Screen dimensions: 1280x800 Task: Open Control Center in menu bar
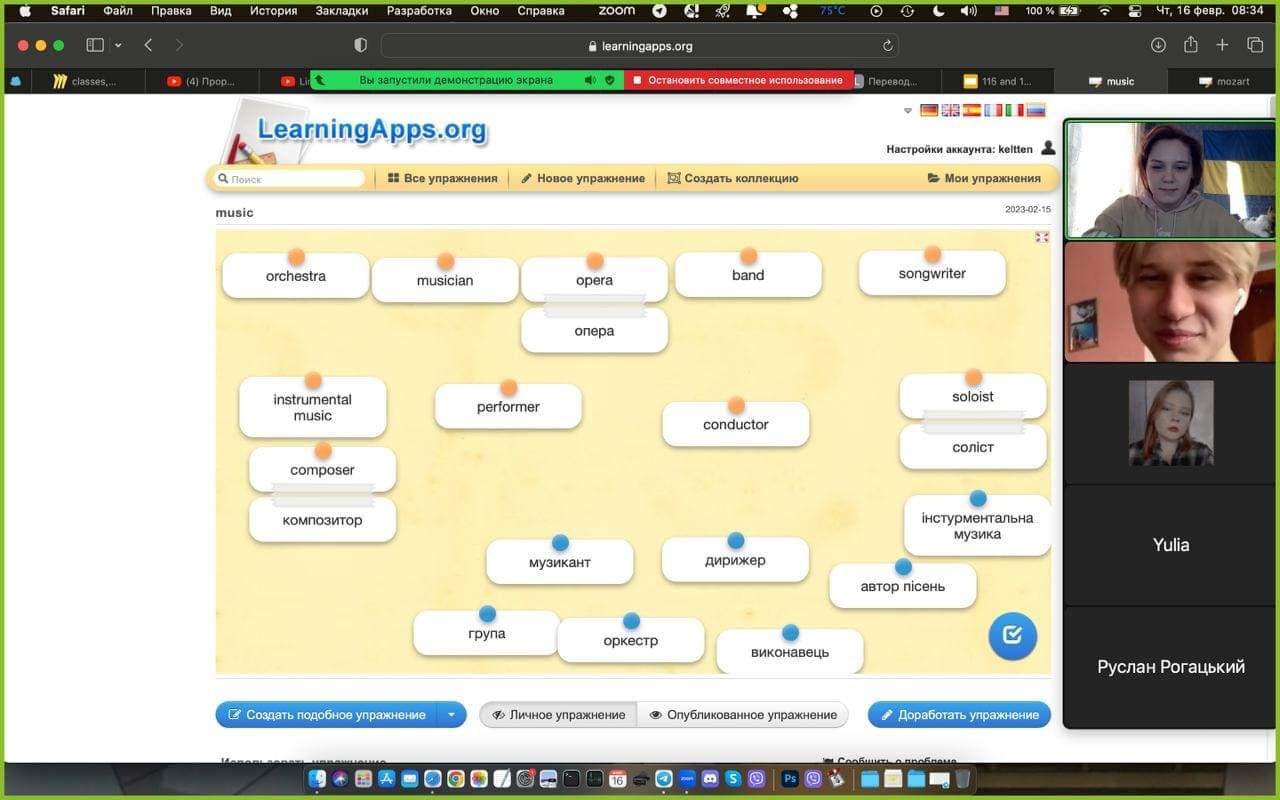(1134, 11)
